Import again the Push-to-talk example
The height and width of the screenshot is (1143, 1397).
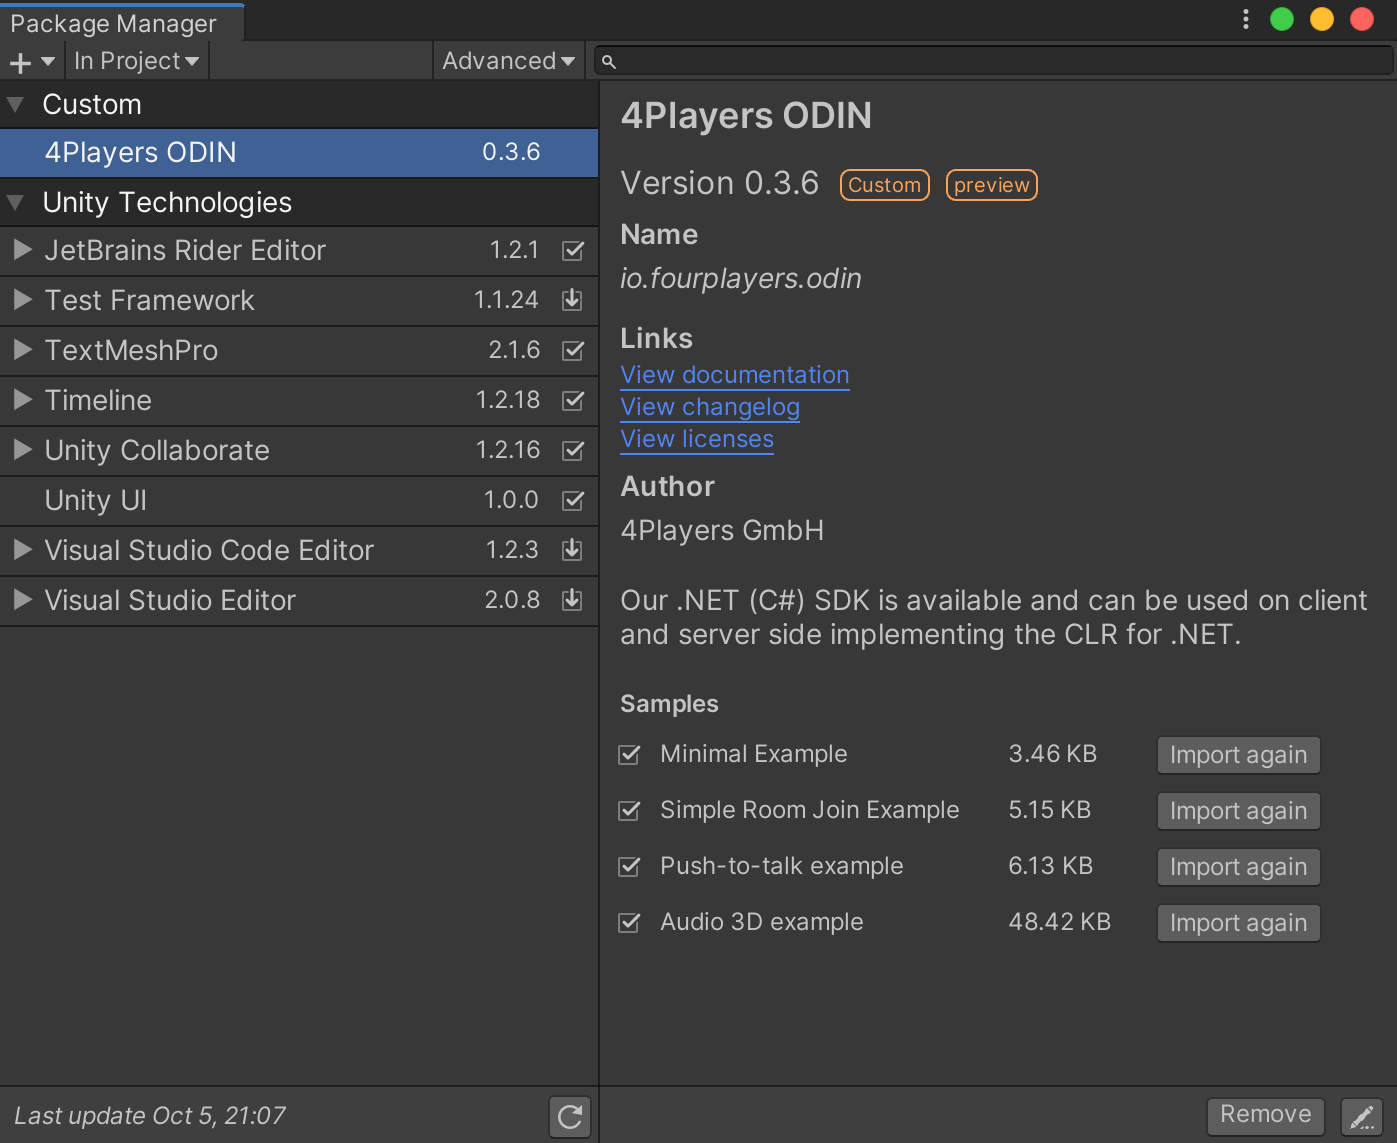click(1238, 867)
